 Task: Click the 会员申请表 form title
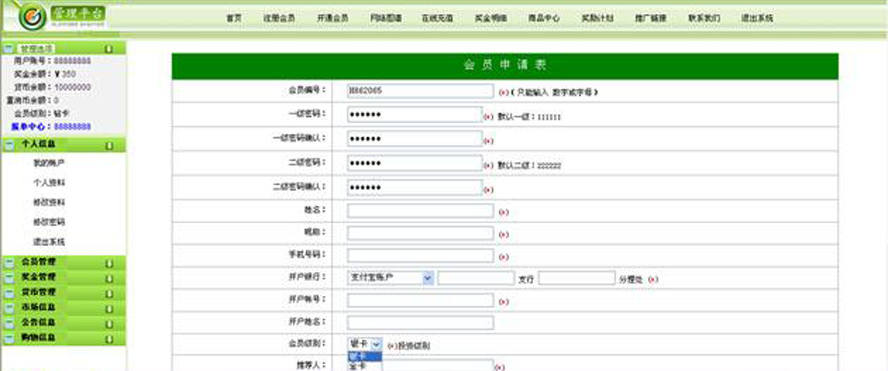click(x=505, y=65)
